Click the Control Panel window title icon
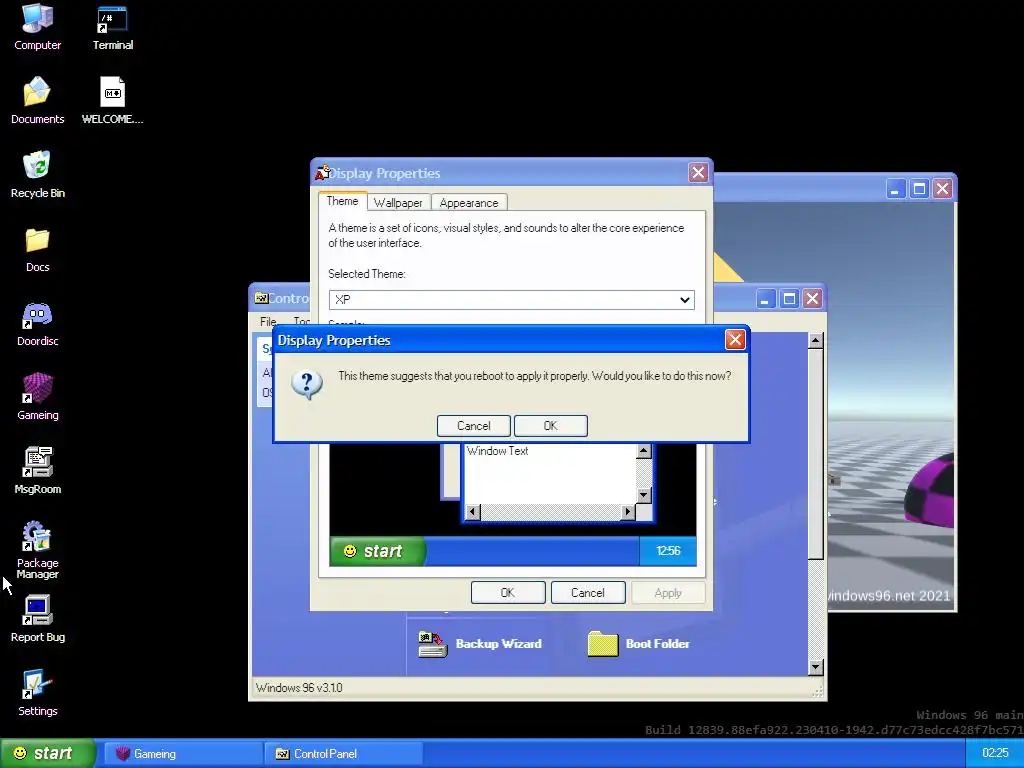1024x768 pixels. [x=261, y=298]
